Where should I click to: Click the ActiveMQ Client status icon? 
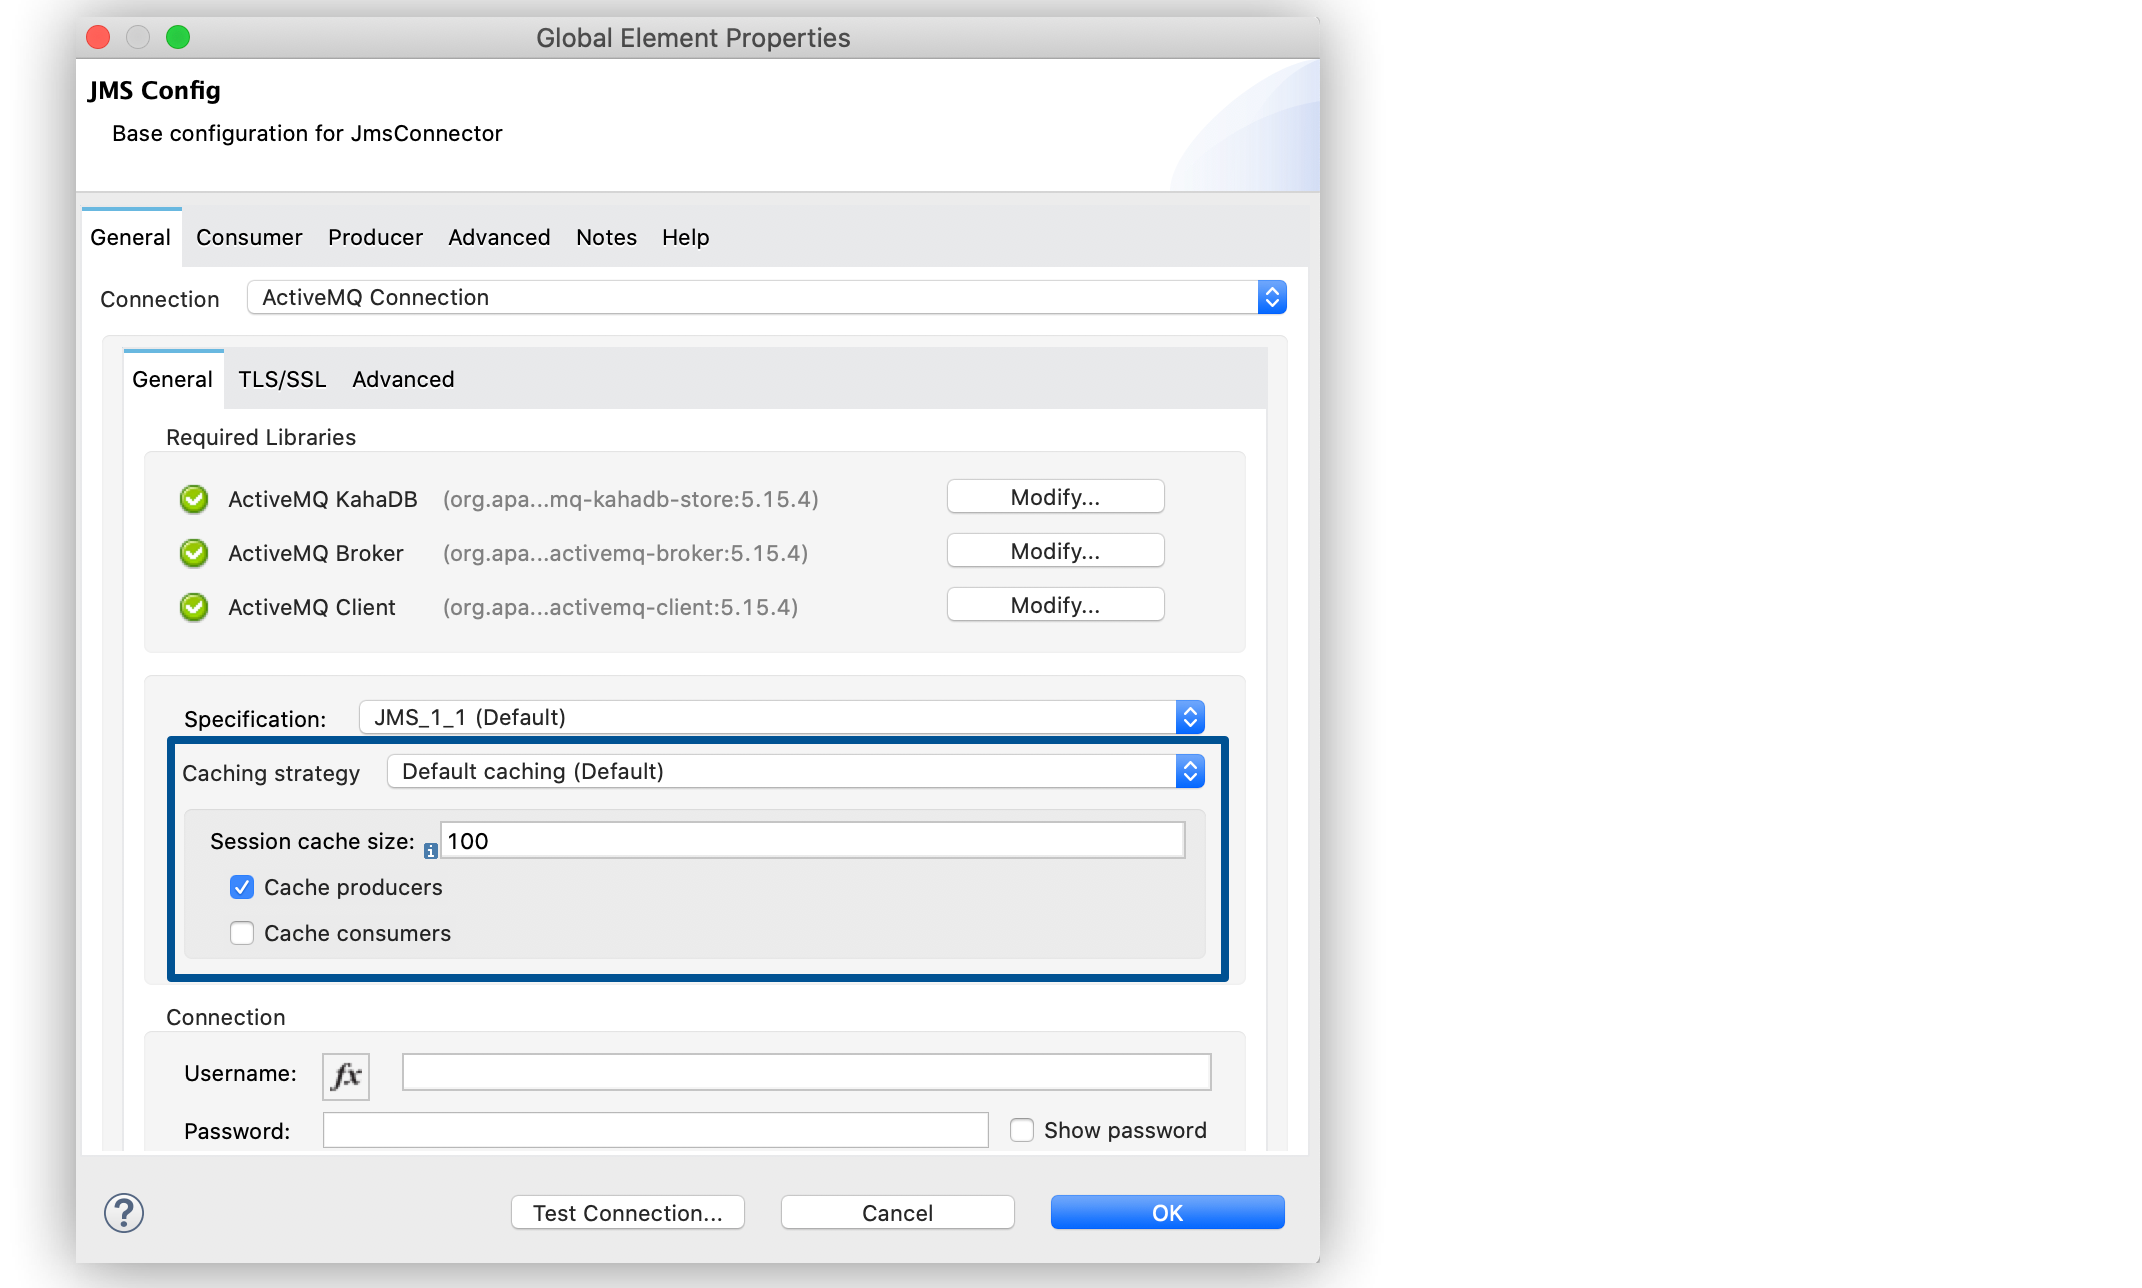click(x=196, y=607)
